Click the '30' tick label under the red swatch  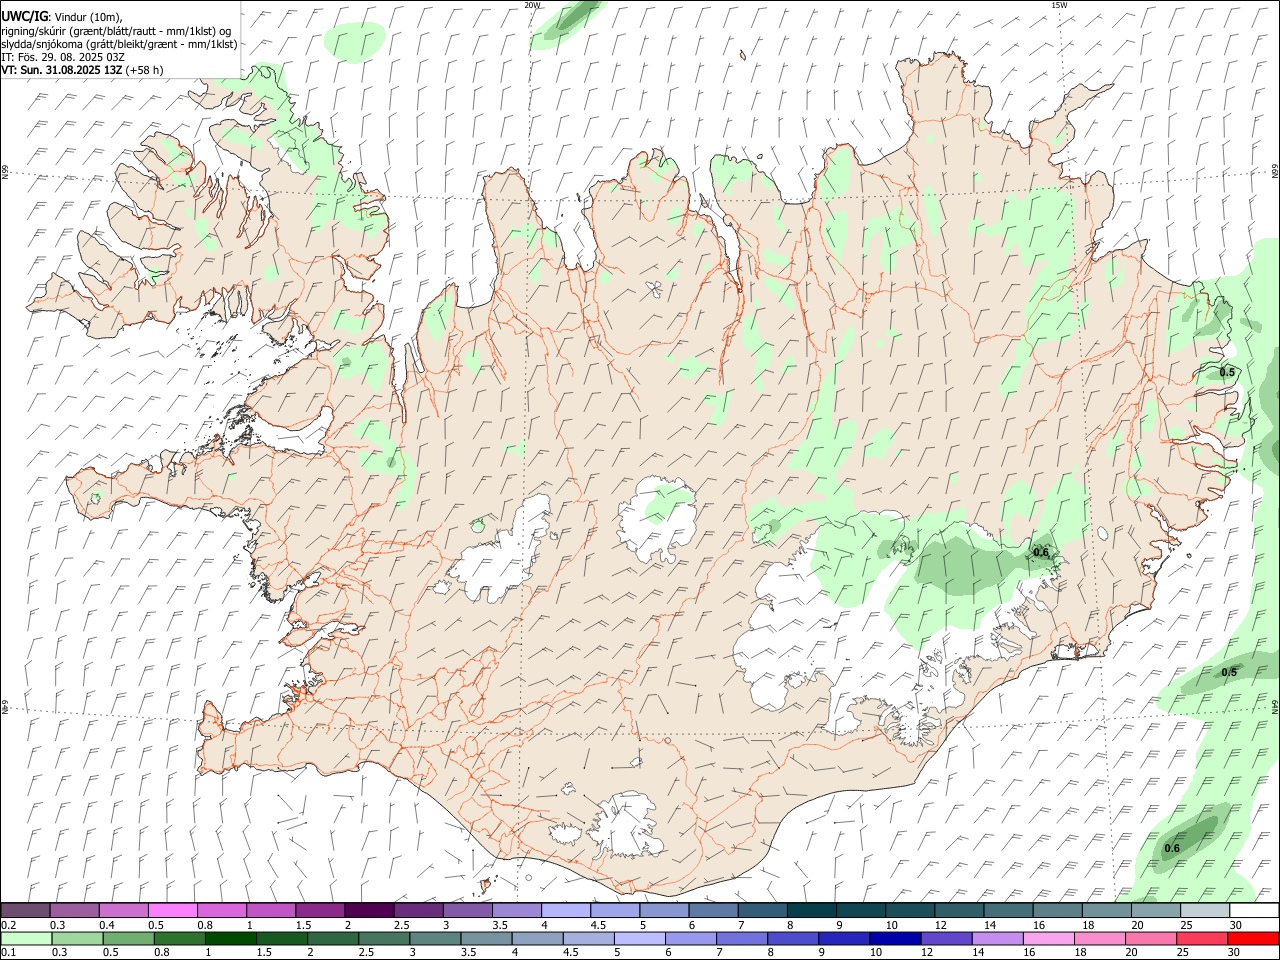[1233, 953]
